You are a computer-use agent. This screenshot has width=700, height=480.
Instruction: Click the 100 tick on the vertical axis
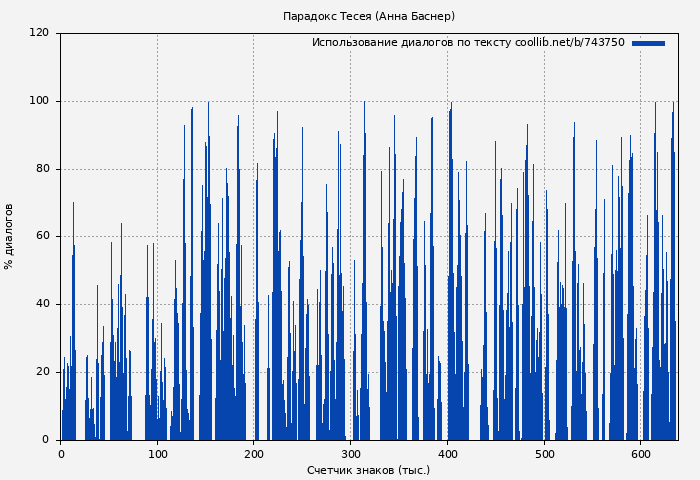pyautogui.click(x=39, y=101)
